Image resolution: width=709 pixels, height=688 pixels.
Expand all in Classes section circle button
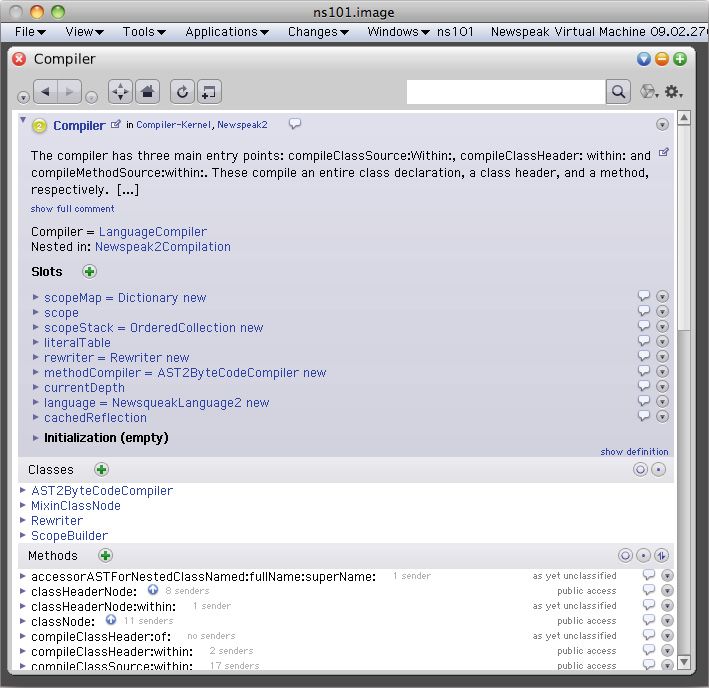click(640, 470)
